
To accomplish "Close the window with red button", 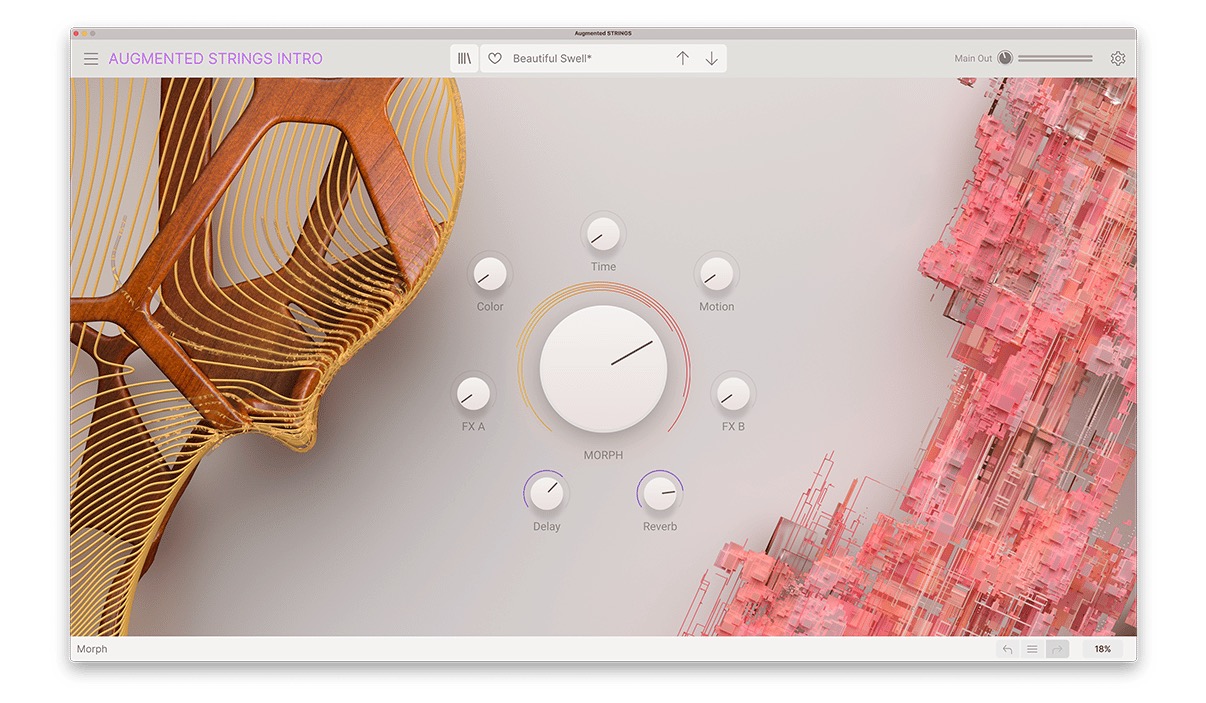I will tap(76, 33).
